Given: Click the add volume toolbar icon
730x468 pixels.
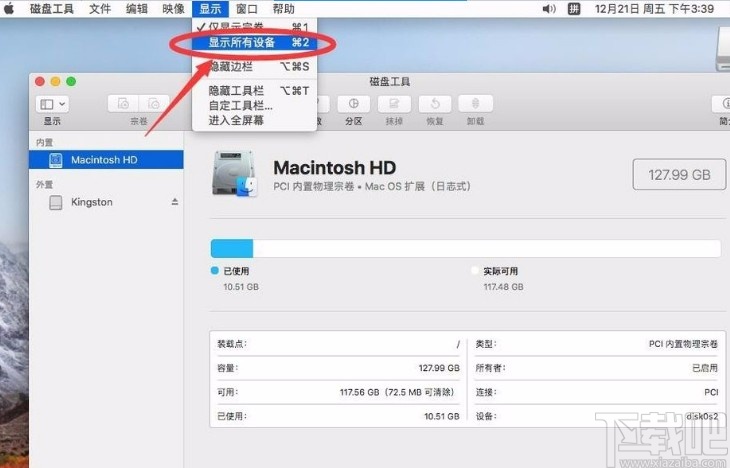Looking at the screenshot, I should coord(123,104).
